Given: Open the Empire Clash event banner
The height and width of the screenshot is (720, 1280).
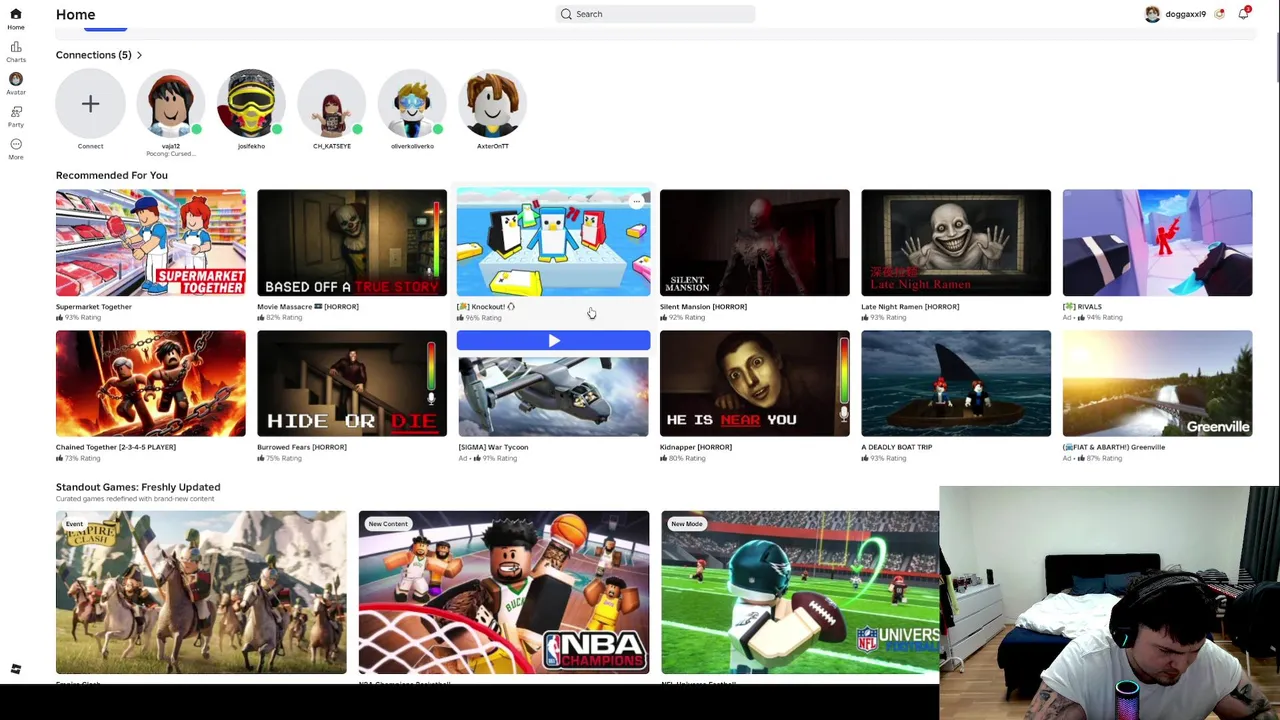Looking at the screenshot, I should pos(201,592).
